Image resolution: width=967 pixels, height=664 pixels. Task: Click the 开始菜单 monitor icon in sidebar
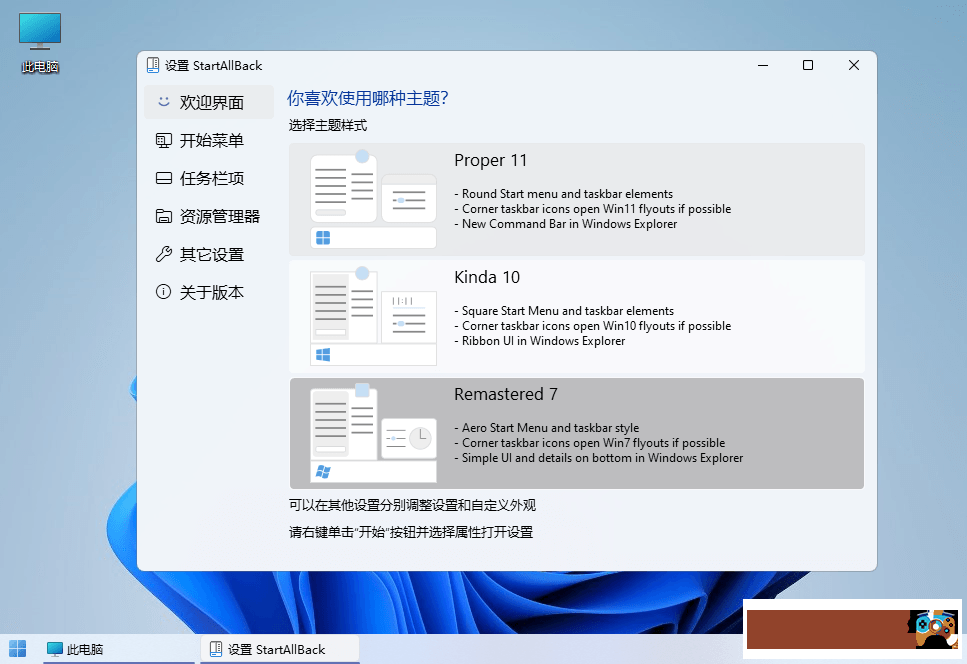[163, 141]
